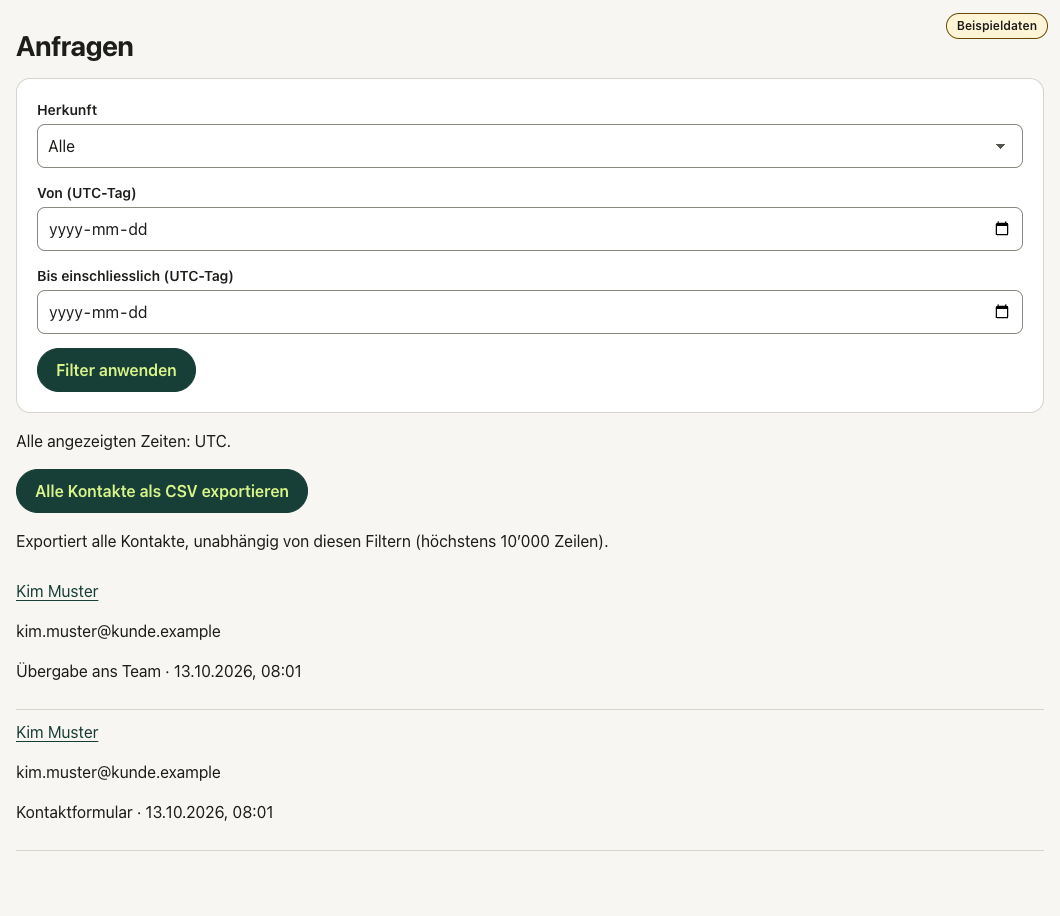Open the Kim Muster entry from Kontaktformular
This screenshot has width=1060, height=916.
click(57, 732)
